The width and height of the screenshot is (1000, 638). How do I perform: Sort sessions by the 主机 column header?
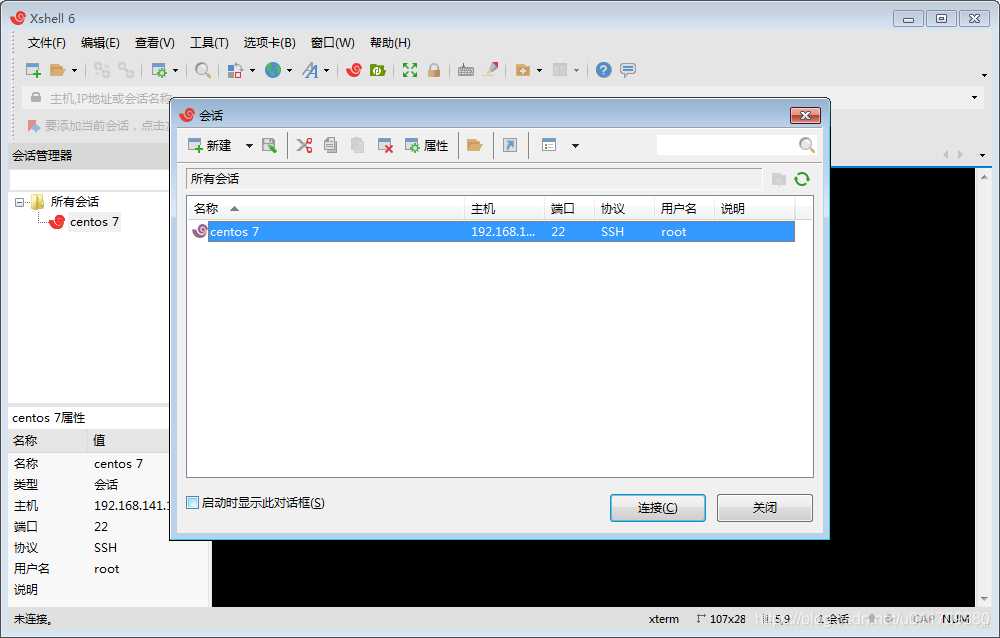[504, 209]
